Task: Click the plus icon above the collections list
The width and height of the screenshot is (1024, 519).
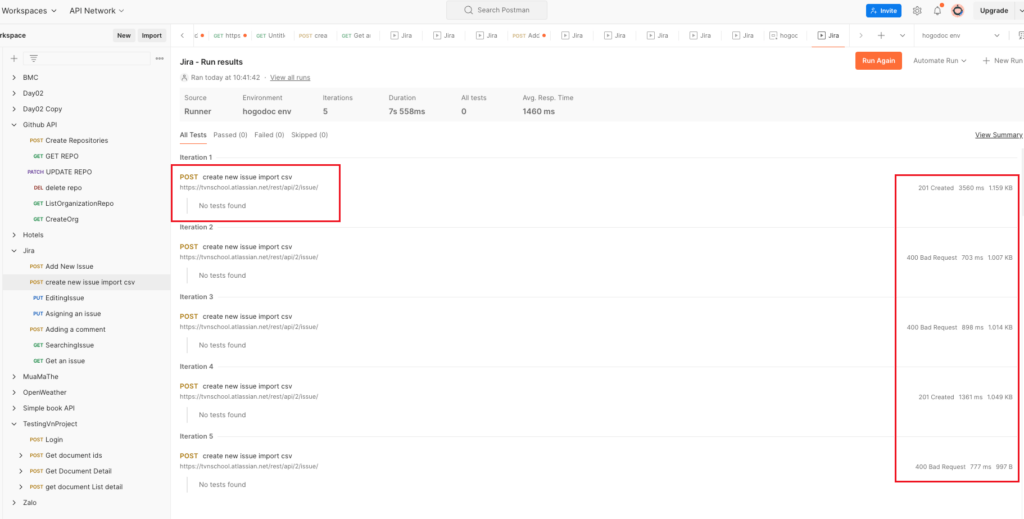Action: click(x=14, y=59)
